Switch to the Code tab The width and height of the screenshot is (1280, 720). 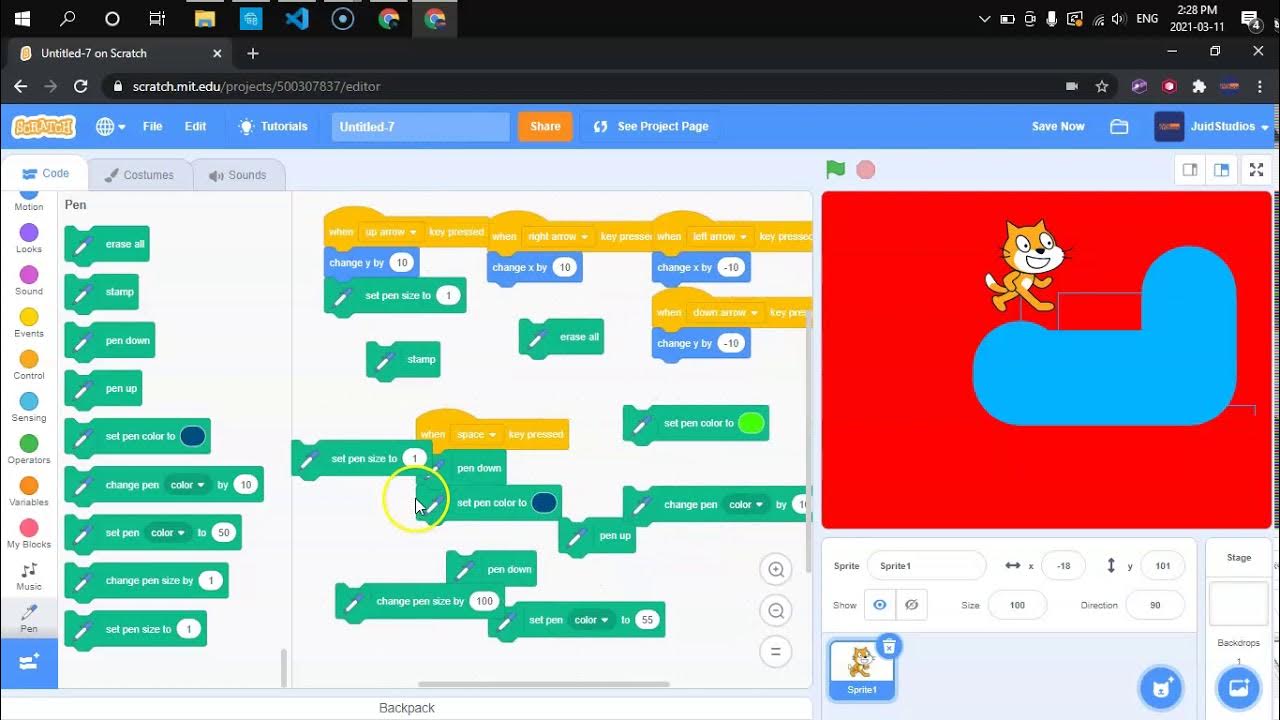(46, 173)
